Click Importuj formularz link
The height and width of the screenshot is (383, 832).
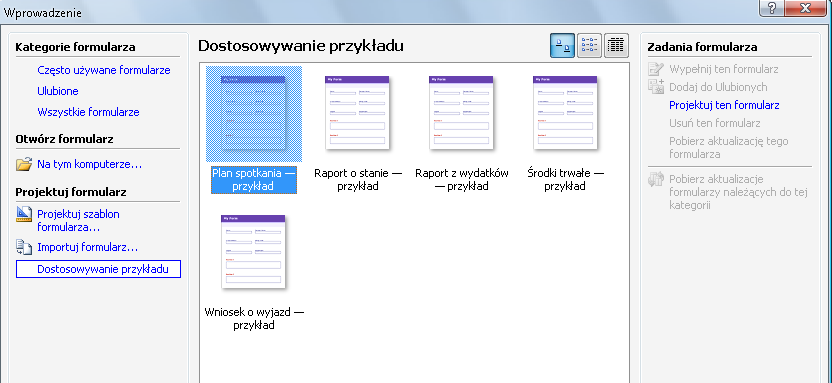[88, 248]
